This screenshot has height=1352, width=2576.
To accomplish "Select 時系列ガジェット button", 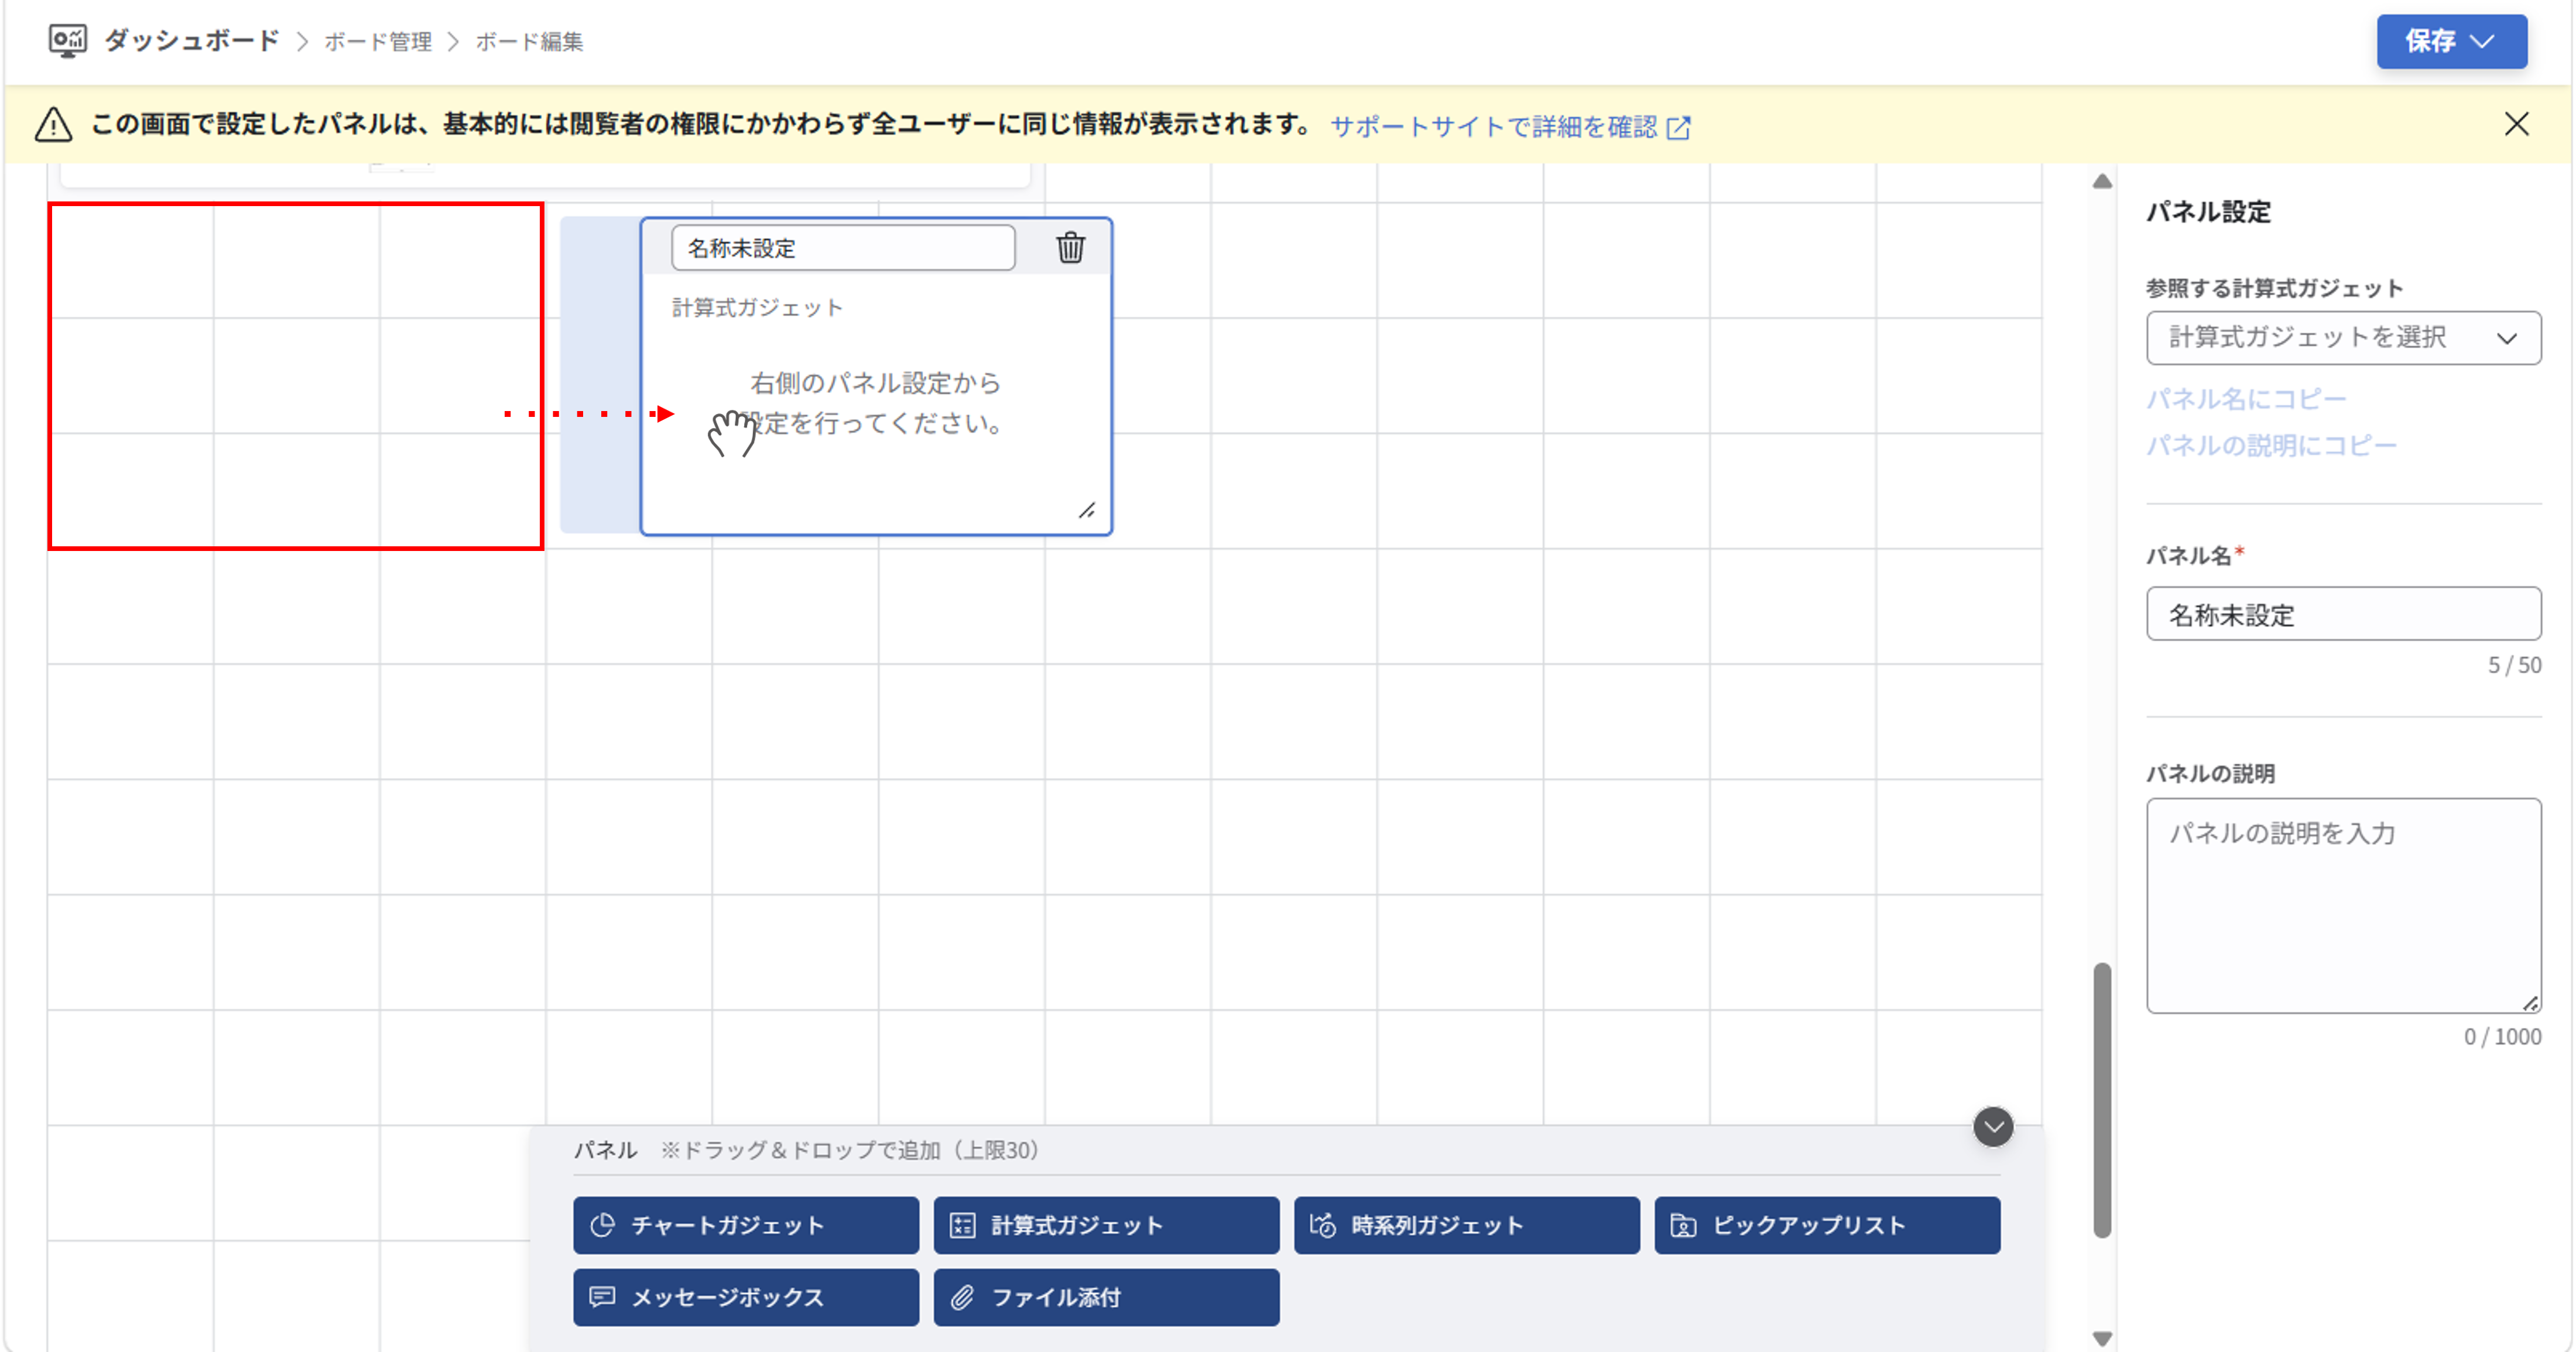I will [x=1466, y=1225].
